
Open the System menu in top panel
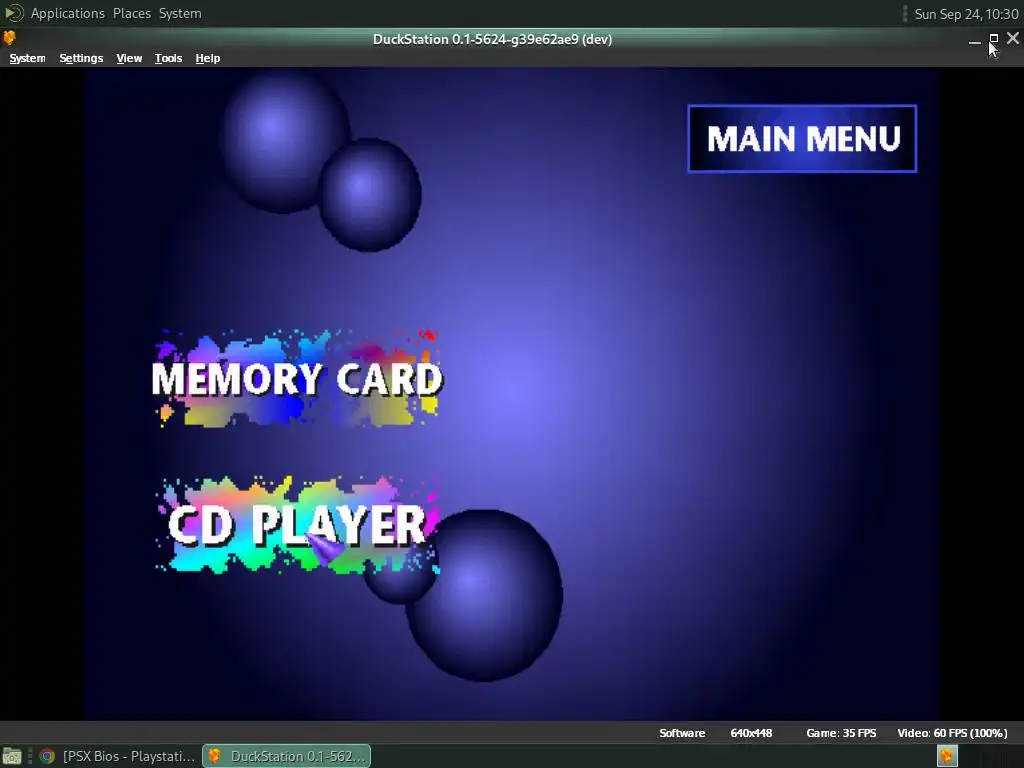click(x=180, y=13)
